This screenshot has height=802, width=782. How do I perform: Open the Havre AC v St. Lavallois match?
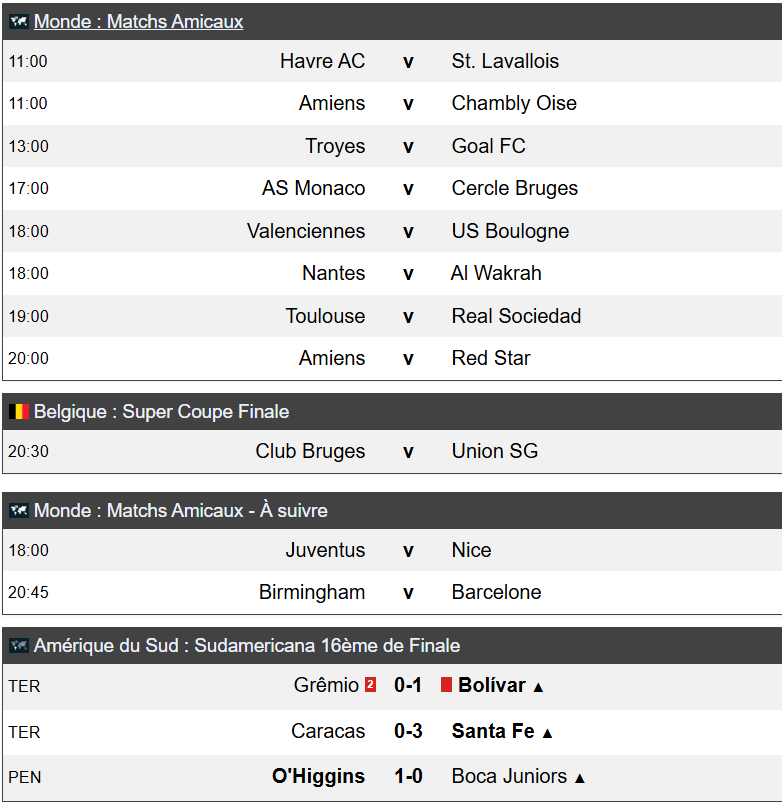392,61
